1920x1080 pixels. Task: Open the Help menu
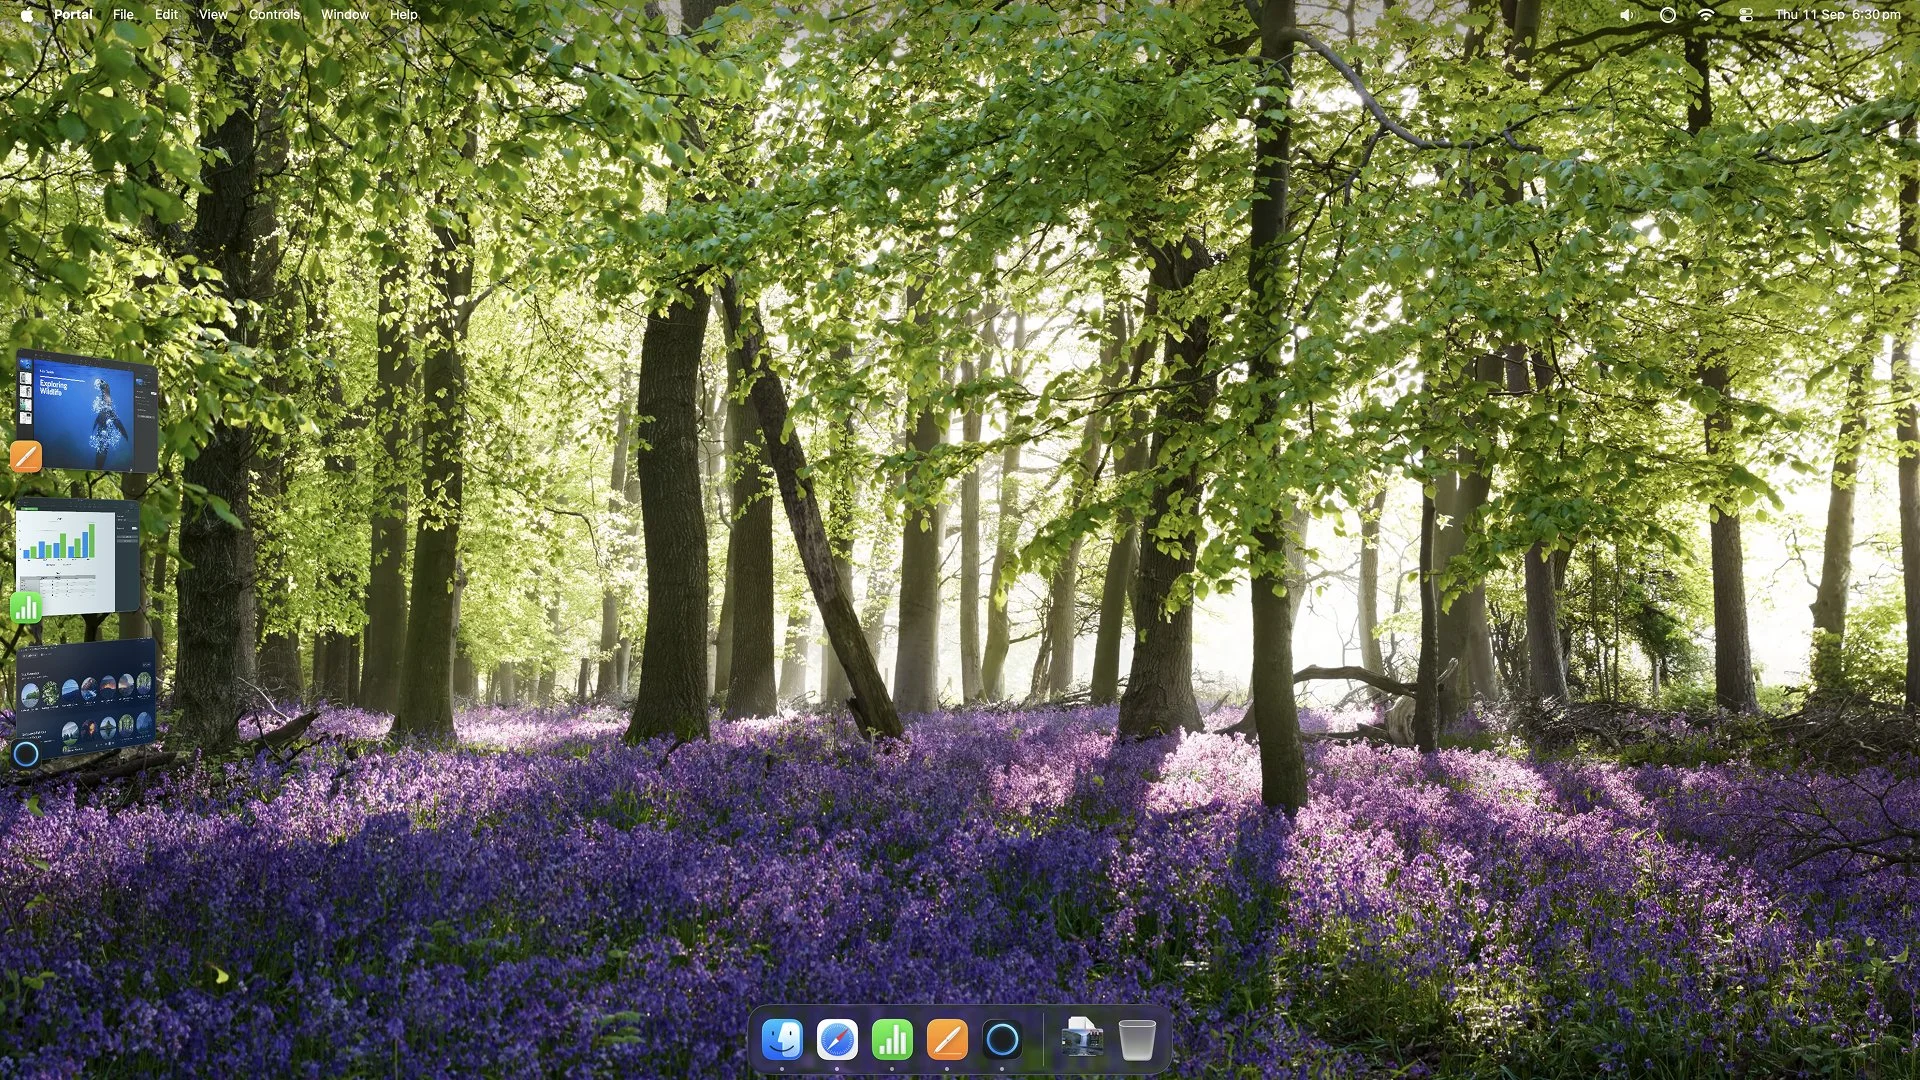pyautogui.click(x=403, y=15)
